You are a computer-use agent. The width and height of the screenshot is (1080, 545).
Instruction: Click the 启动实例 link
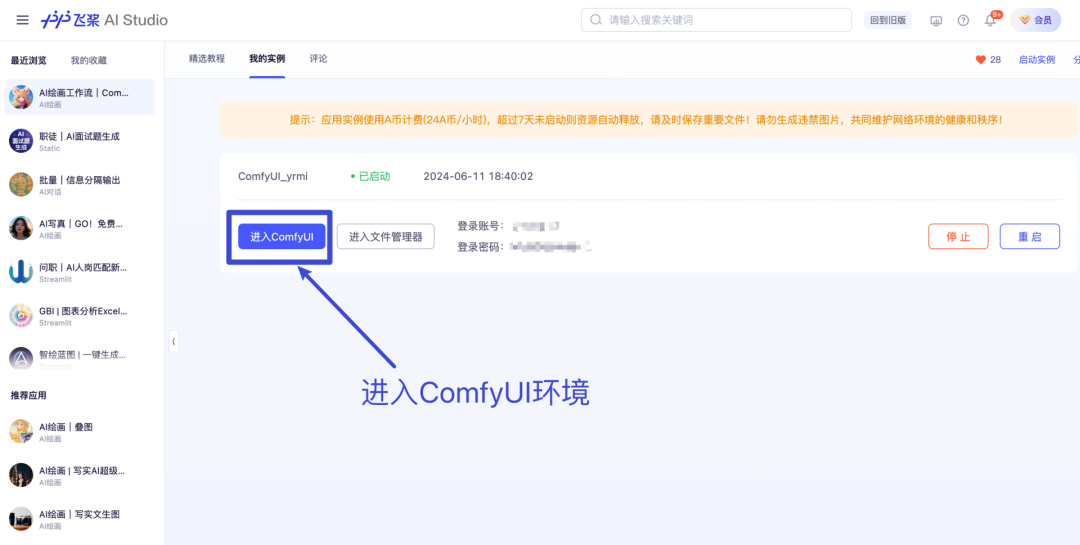(1037, 60)
